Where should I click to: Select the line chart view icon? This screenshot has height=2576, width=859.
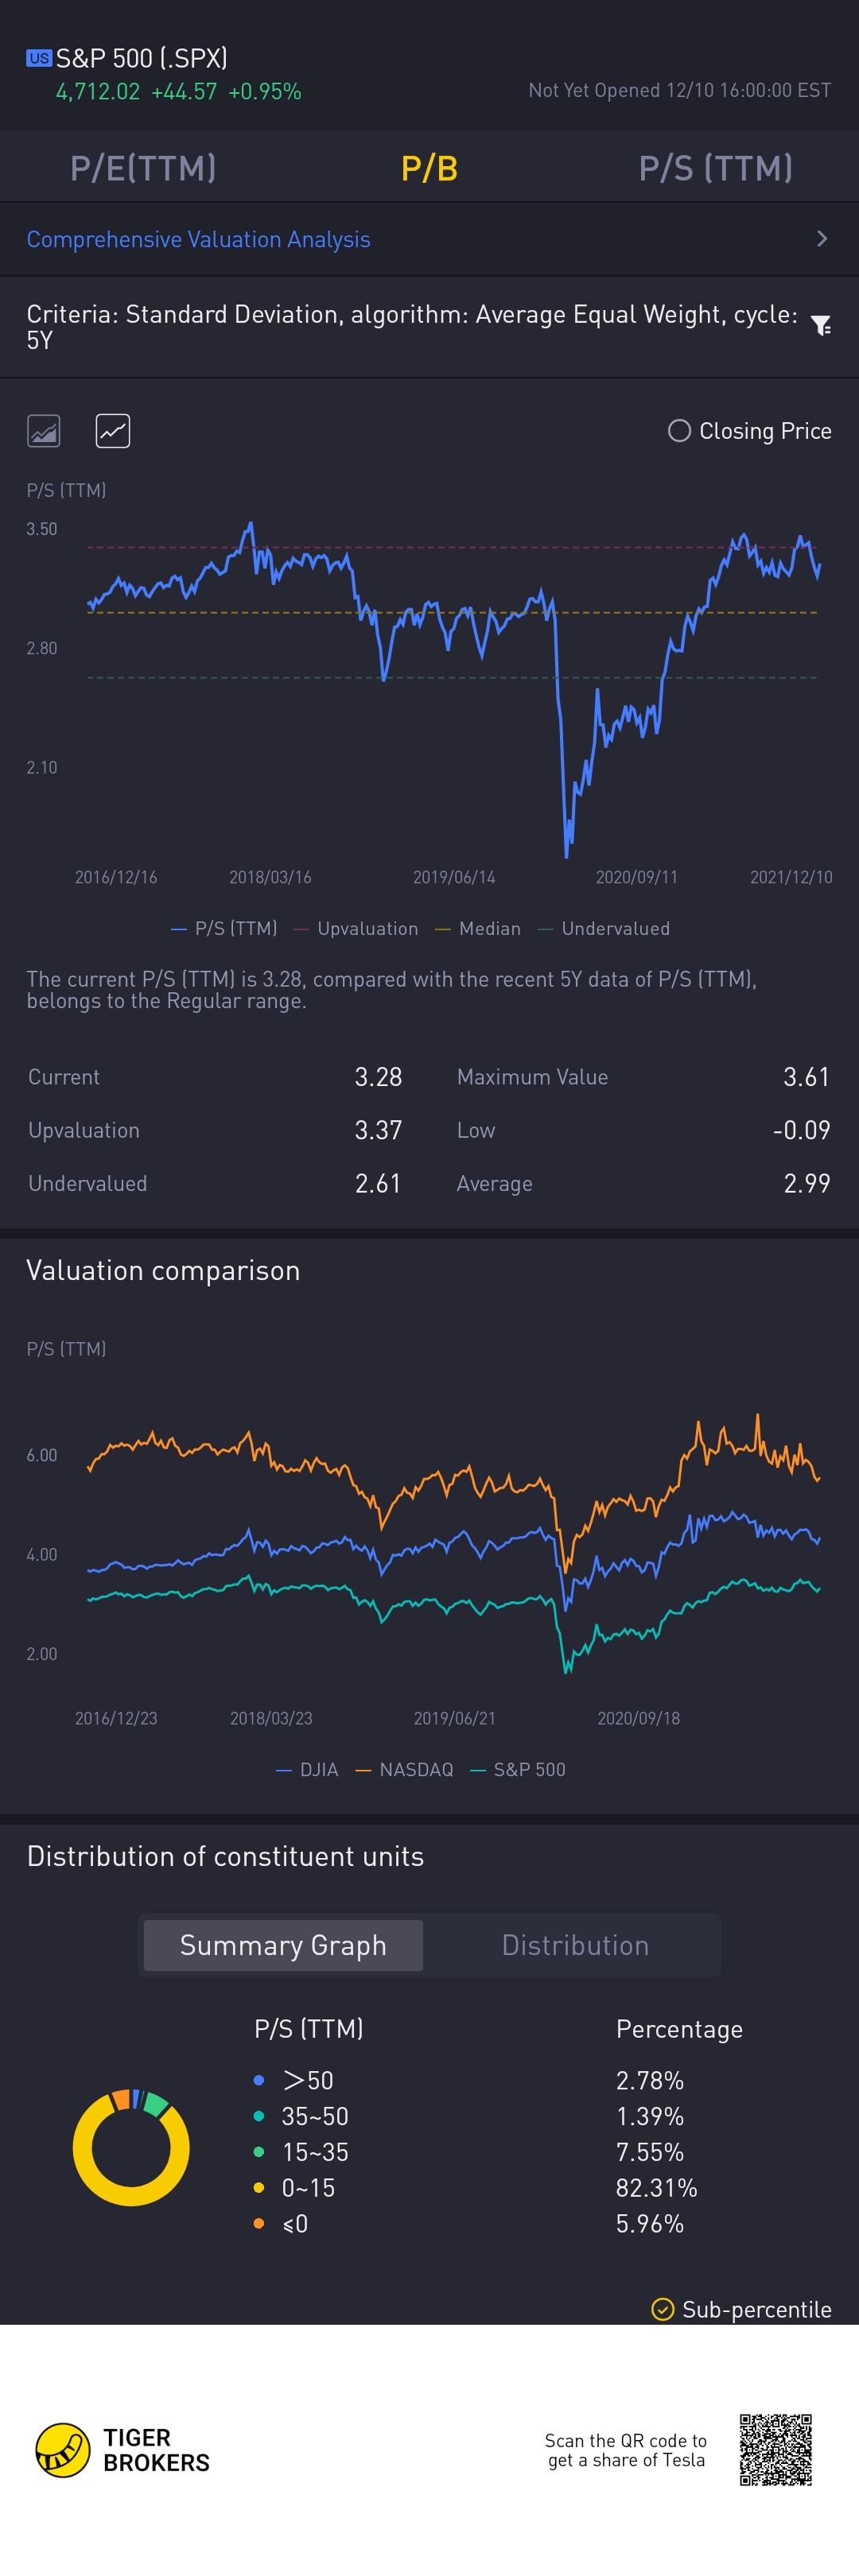(113, 431)
